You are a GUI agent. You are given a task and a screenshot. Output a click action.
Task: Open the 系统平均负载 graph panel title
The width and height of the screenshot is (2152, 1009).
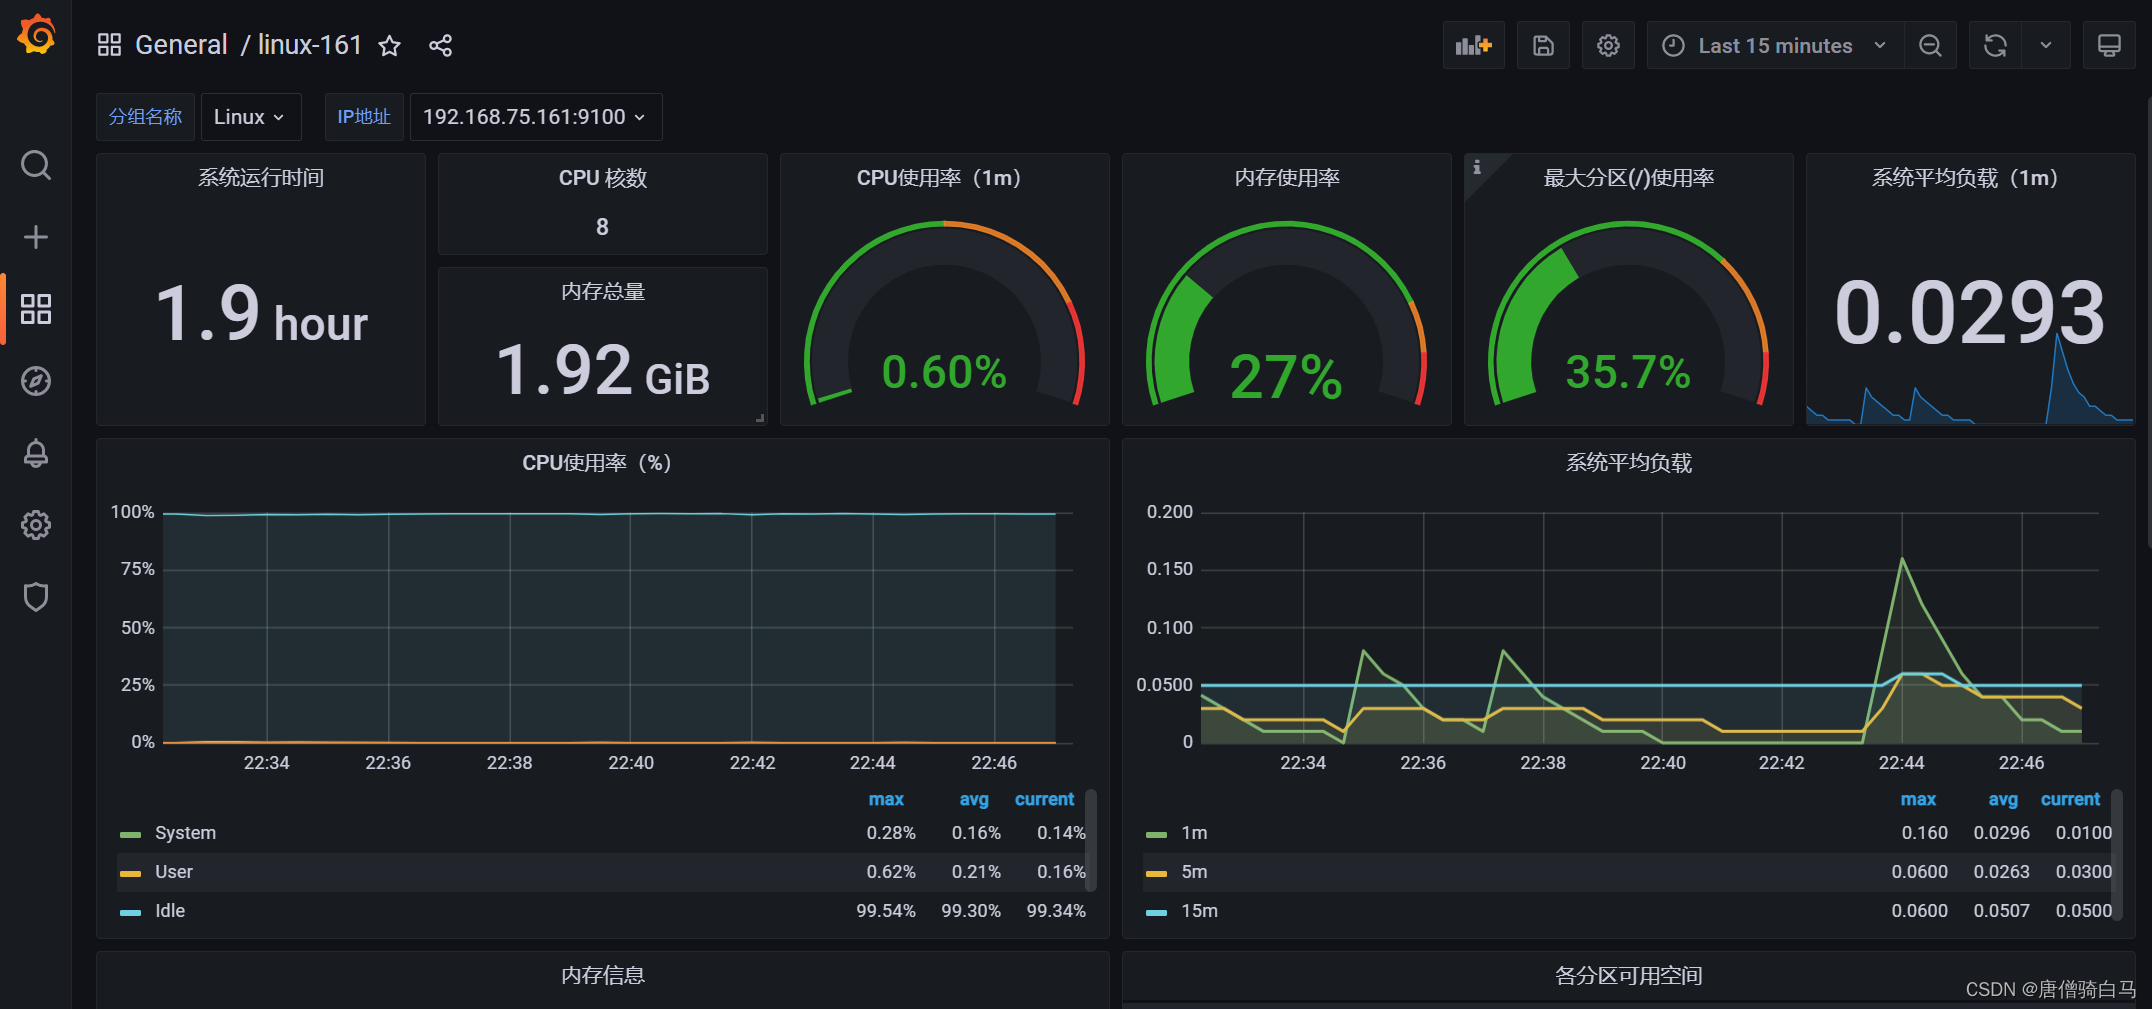click(1629, 463)
